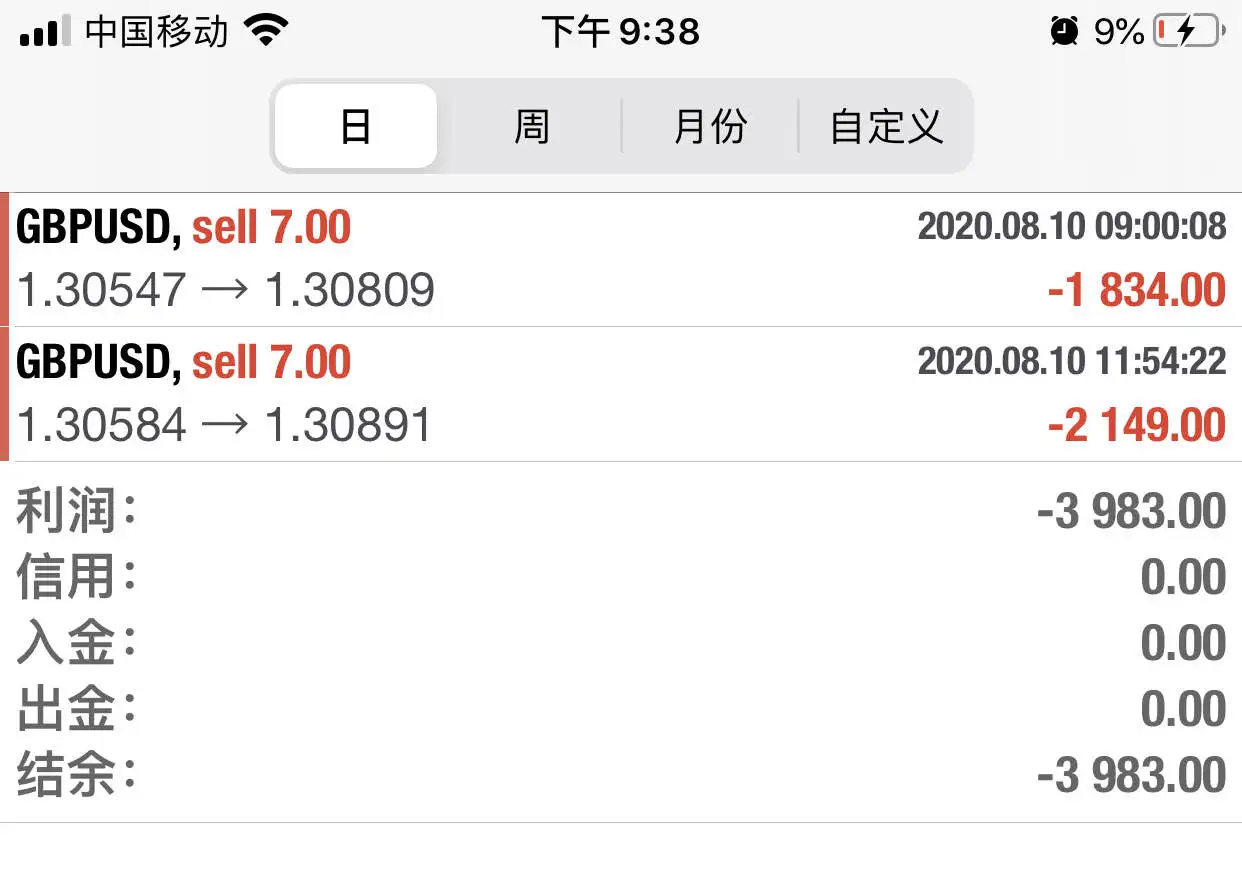Tap the 利润 profit summary row

[x=621, y=511]
